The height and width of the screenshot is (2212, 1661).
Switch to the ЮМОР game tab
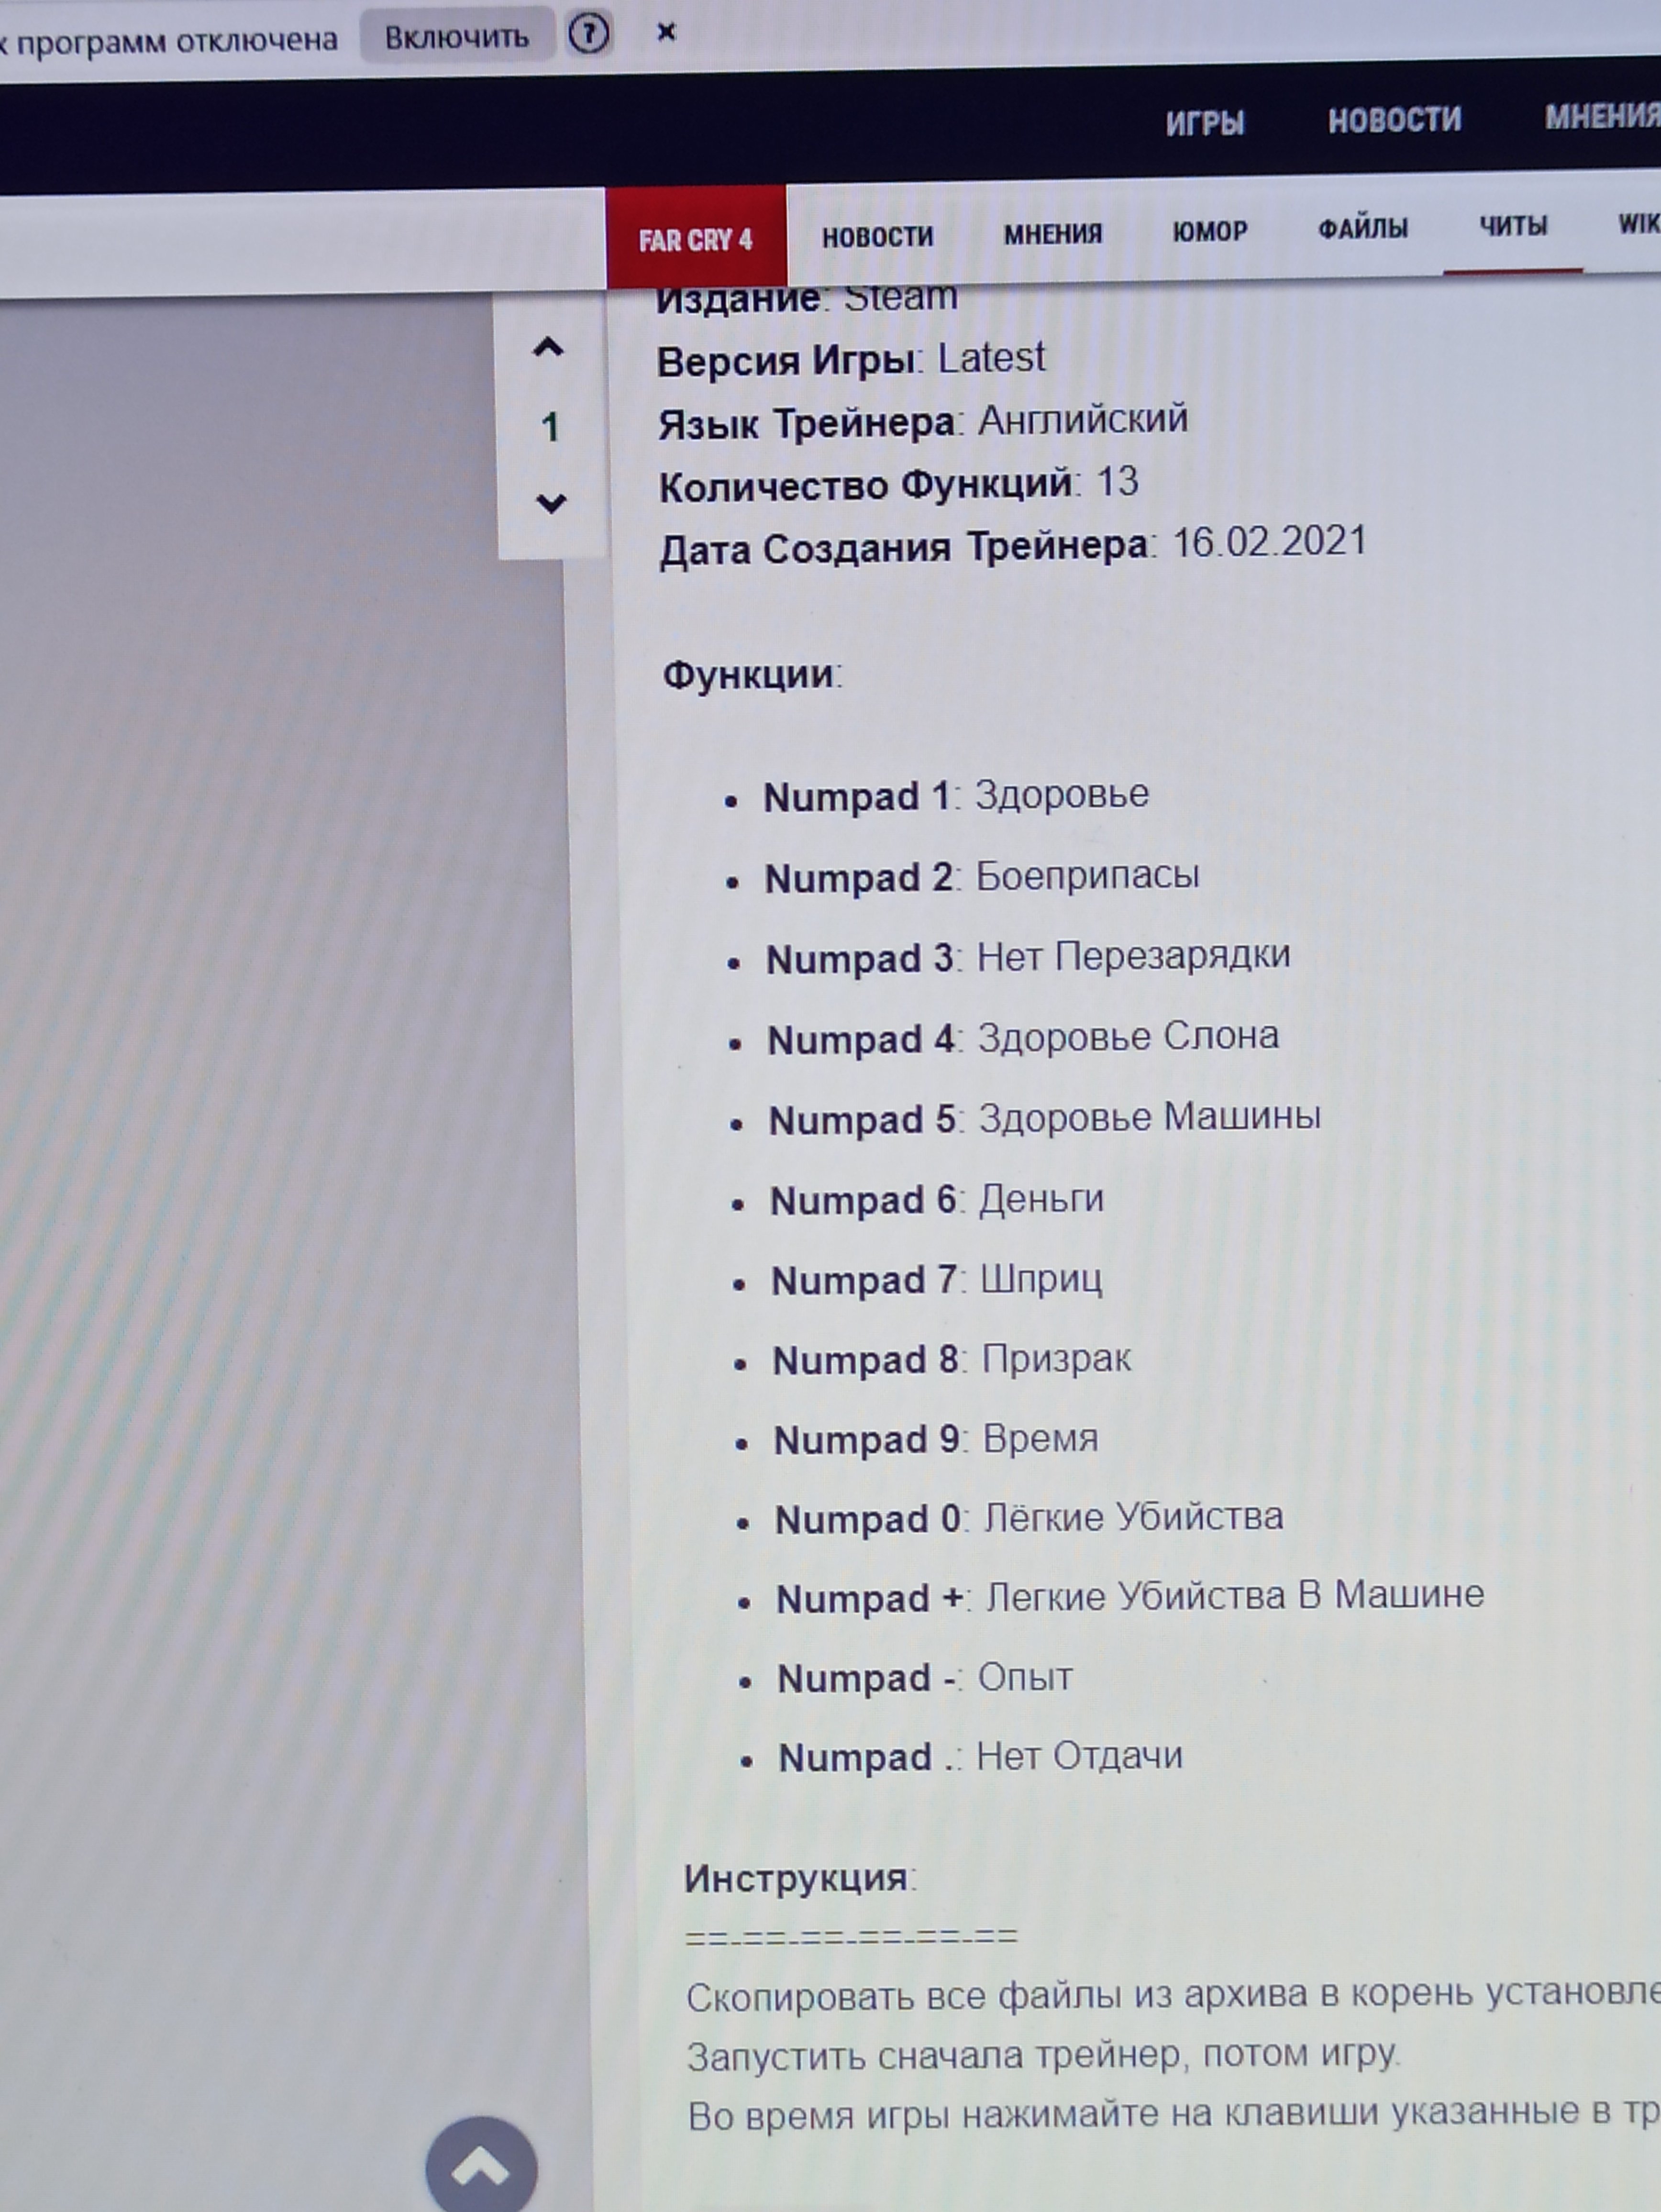click(1209, 231)
